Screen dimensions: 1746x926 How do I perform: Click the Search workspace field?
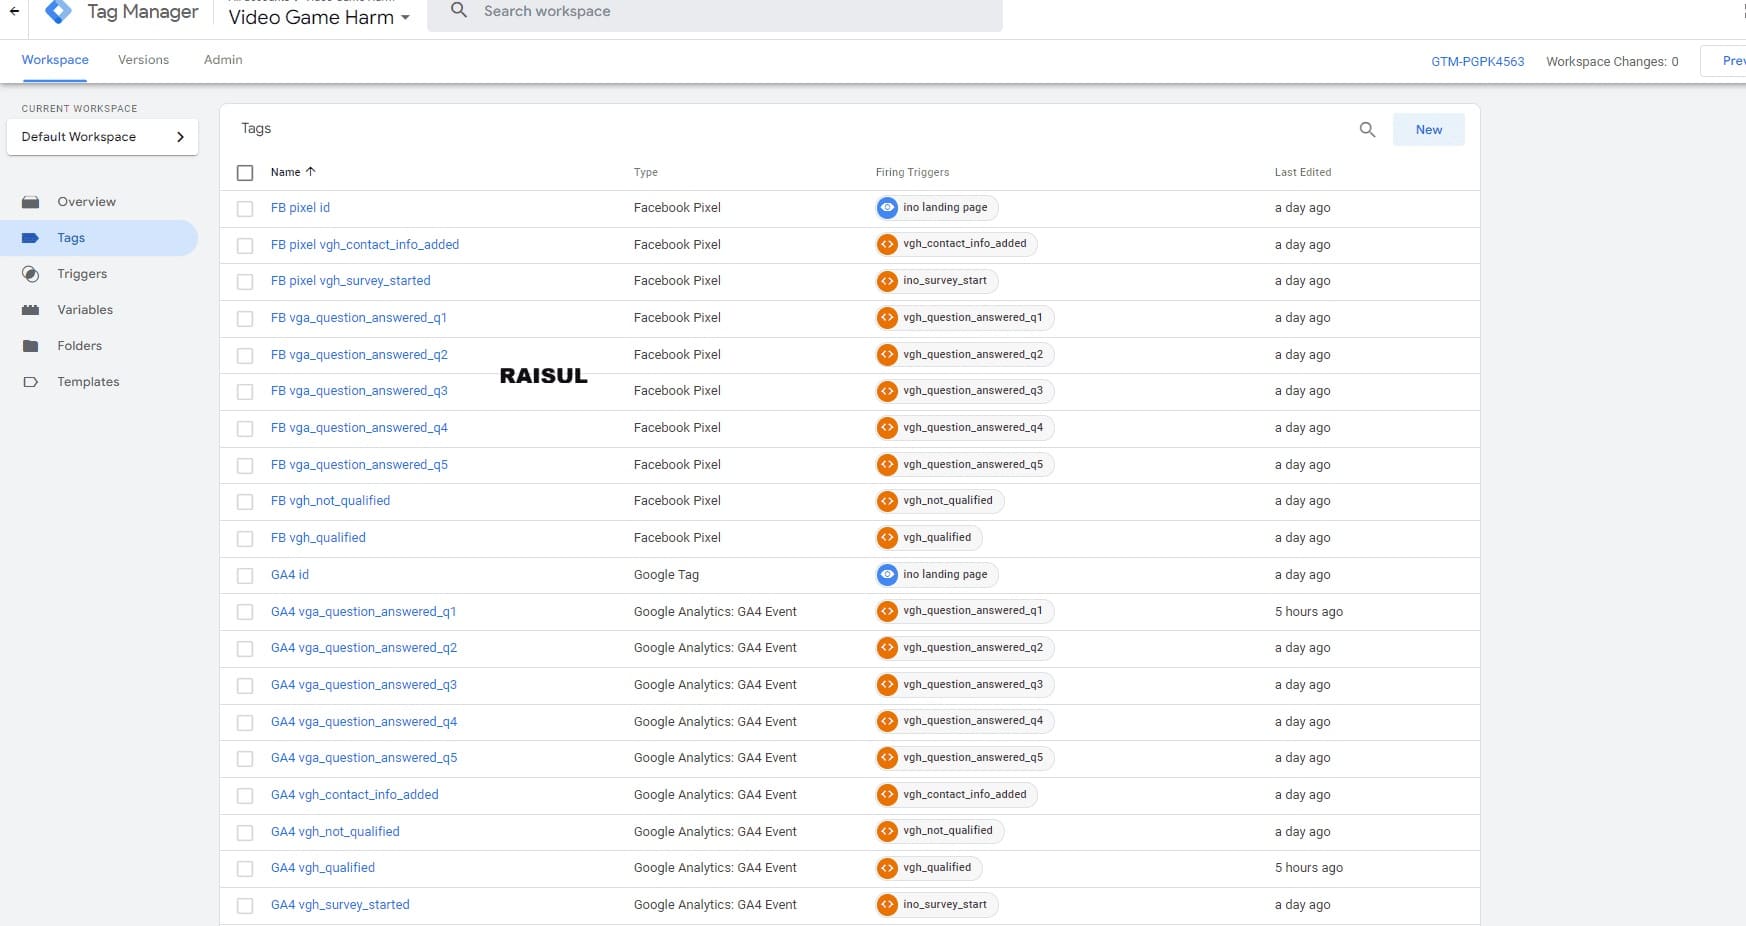point(714,12)
